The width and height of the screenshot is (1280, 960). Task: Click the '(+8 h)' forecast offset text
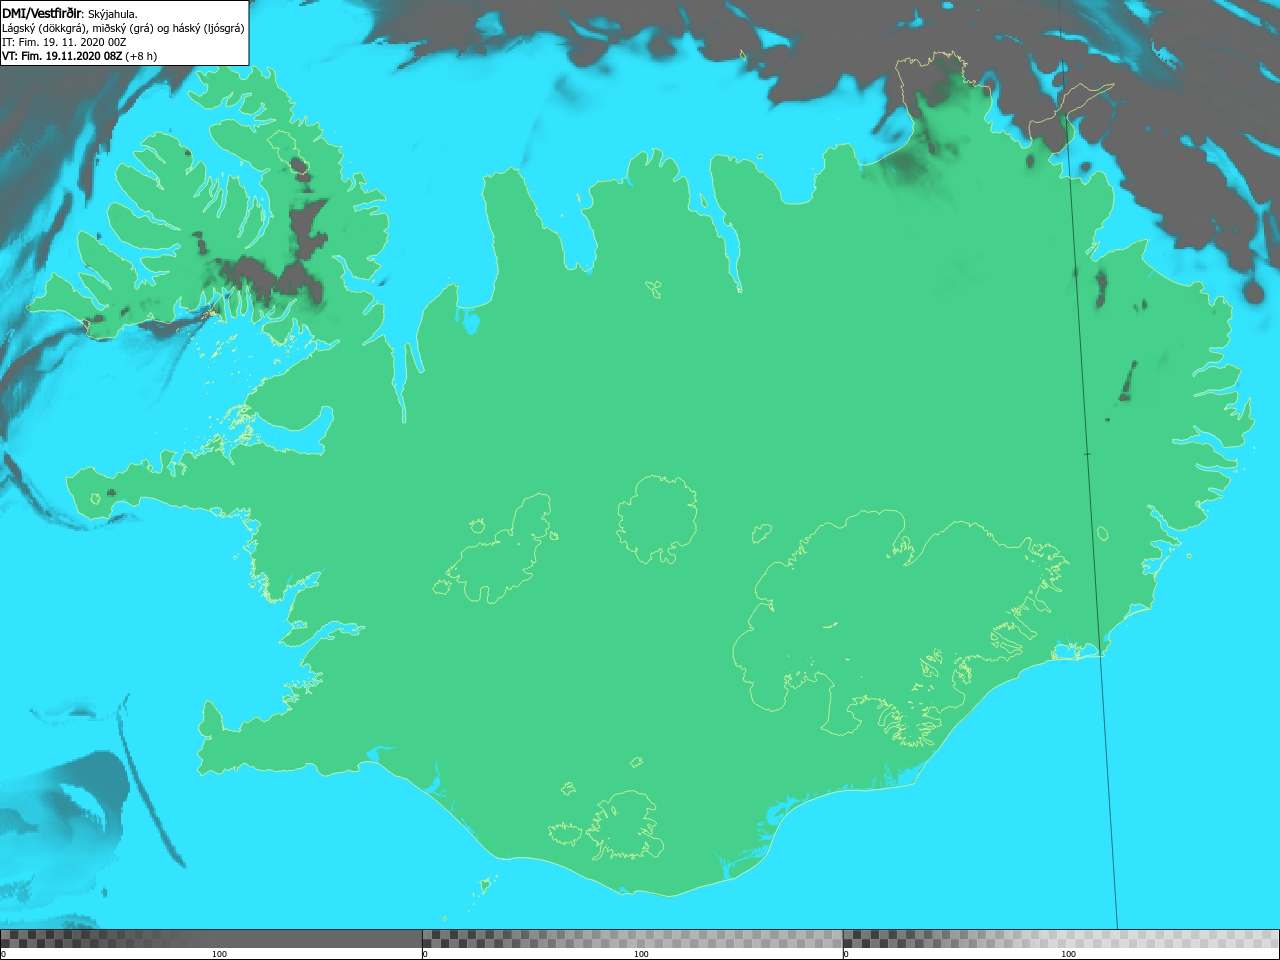click(142, 56)
